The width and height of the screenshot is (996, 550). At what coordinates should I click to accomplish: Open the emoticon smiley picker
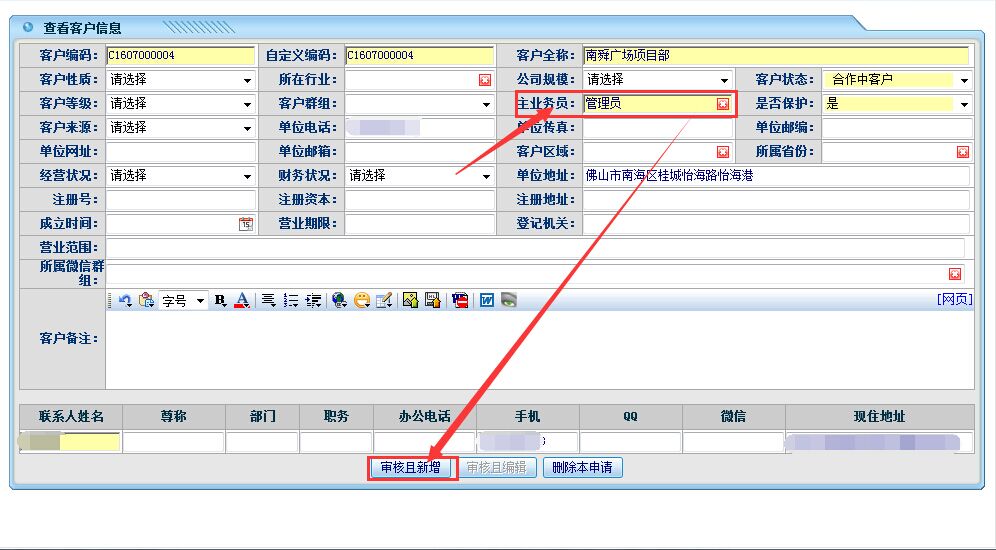pyautogui.click(x=362, y=300)
